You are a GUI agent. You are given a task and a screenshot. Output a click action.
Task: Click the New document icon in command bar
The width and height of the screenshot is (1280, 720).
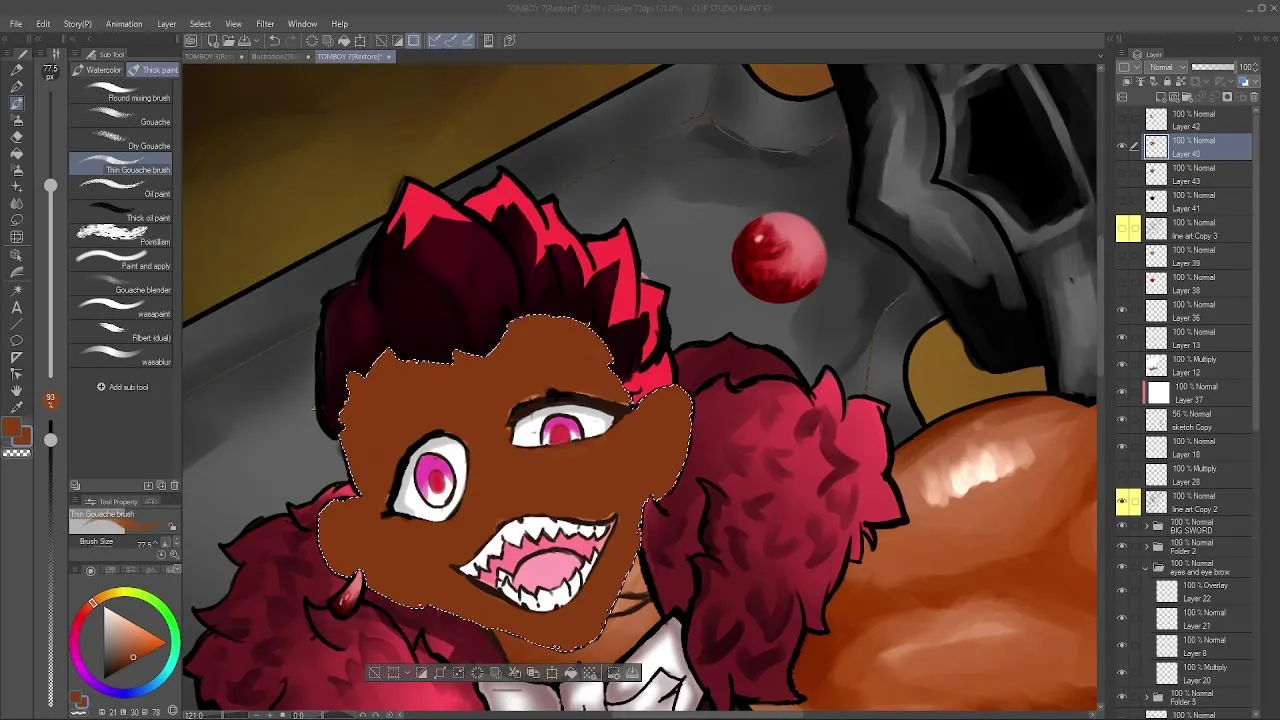pos(213,41)
